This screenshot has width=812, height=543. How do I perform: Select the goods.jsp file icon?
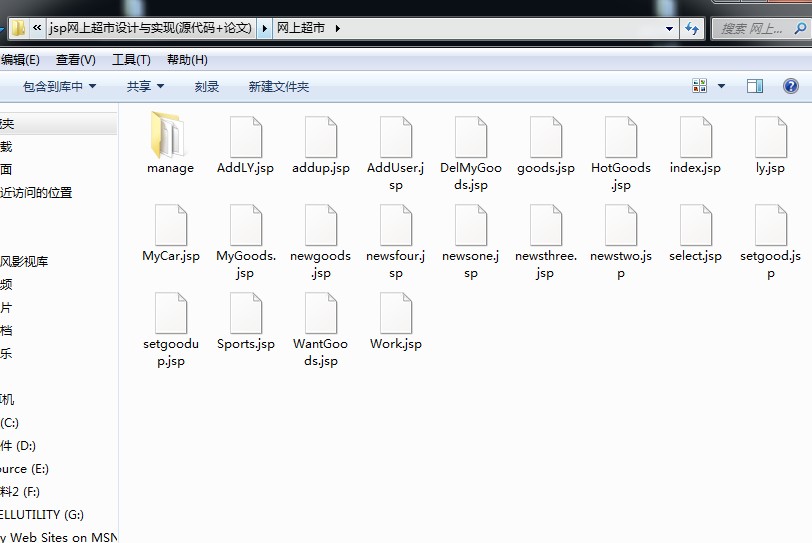click(x=546, y=137)
